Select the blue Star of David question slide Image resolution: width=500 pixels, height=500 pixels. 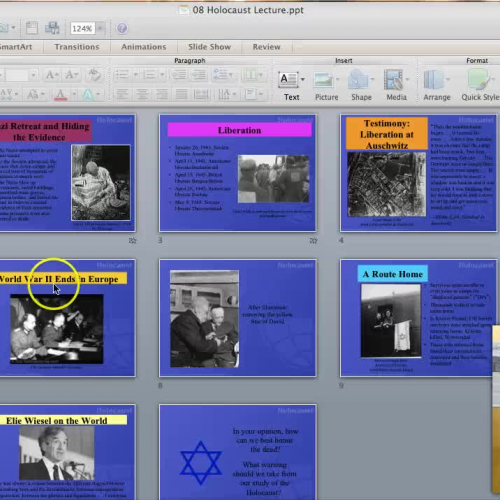(238, 452)
